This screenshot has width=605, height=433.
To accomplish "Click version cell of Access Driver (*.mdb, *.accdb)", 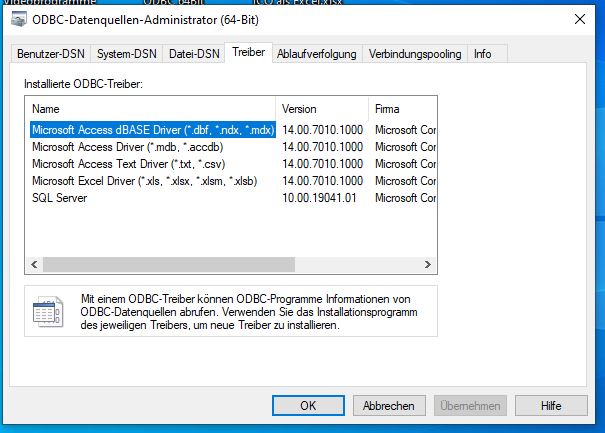I will [323, 147].
